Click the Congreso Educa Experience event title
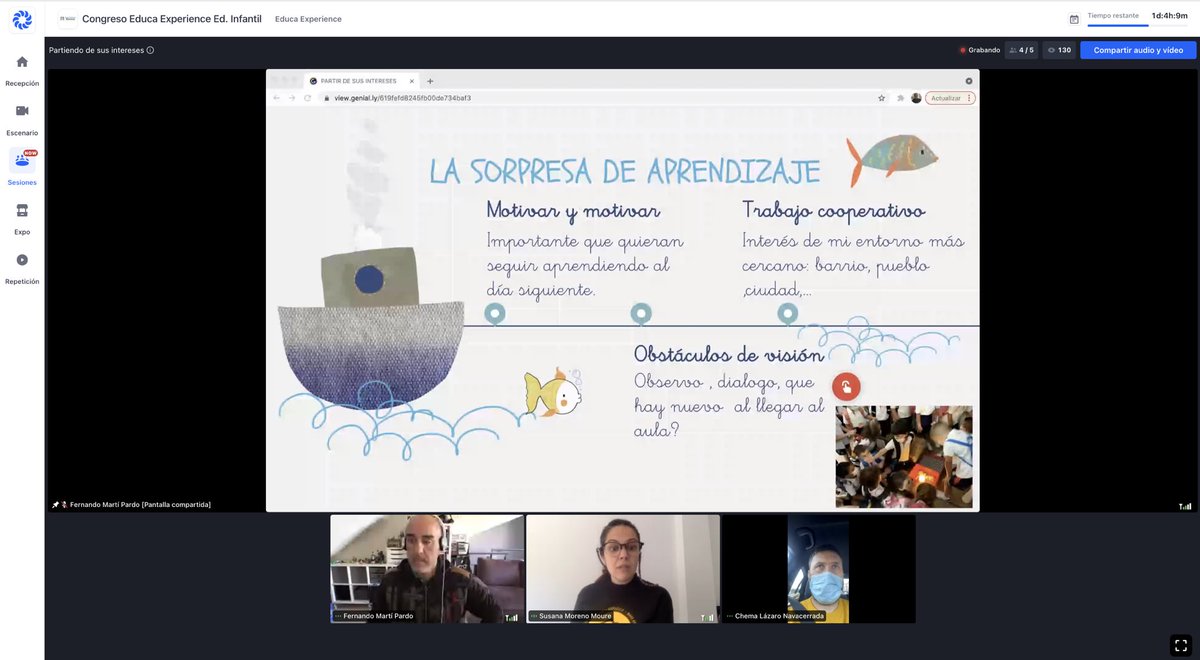 pos(172,19)
